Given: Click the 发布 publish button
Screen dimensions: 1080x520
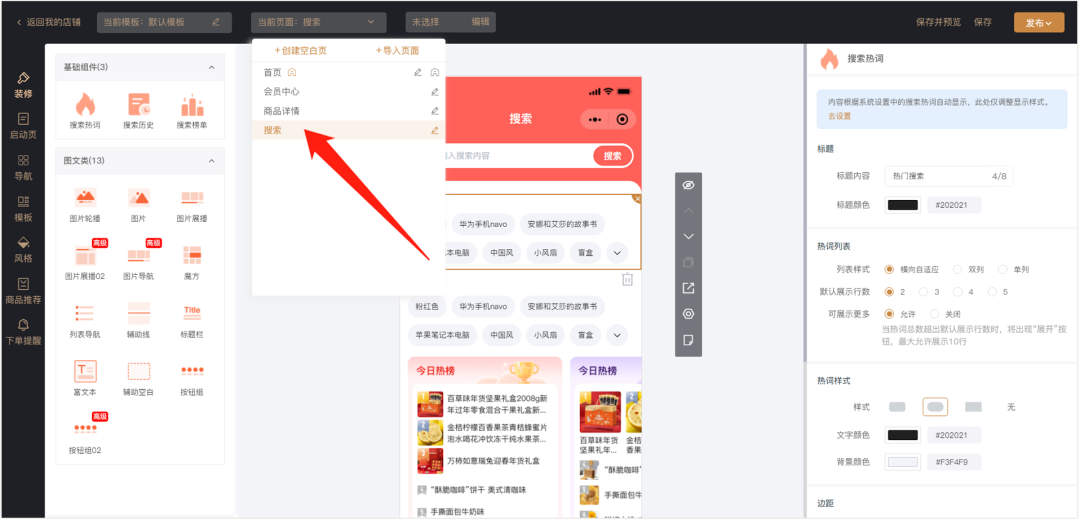Looking at the screenshot, I should click(x=1038, y=22).
